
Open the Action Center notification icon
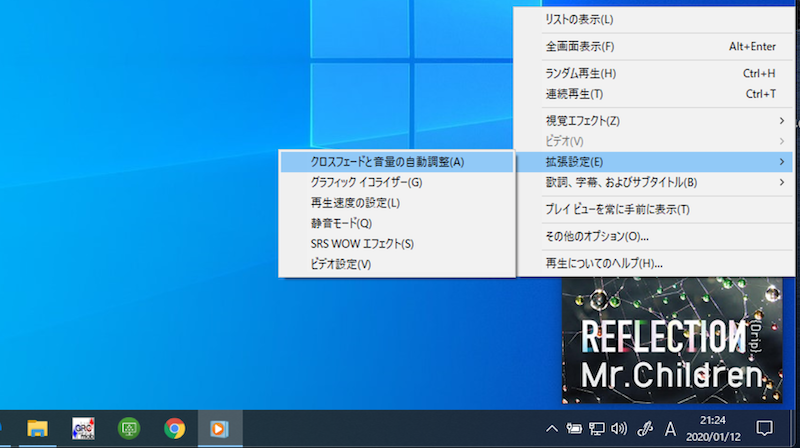(765, 428)
